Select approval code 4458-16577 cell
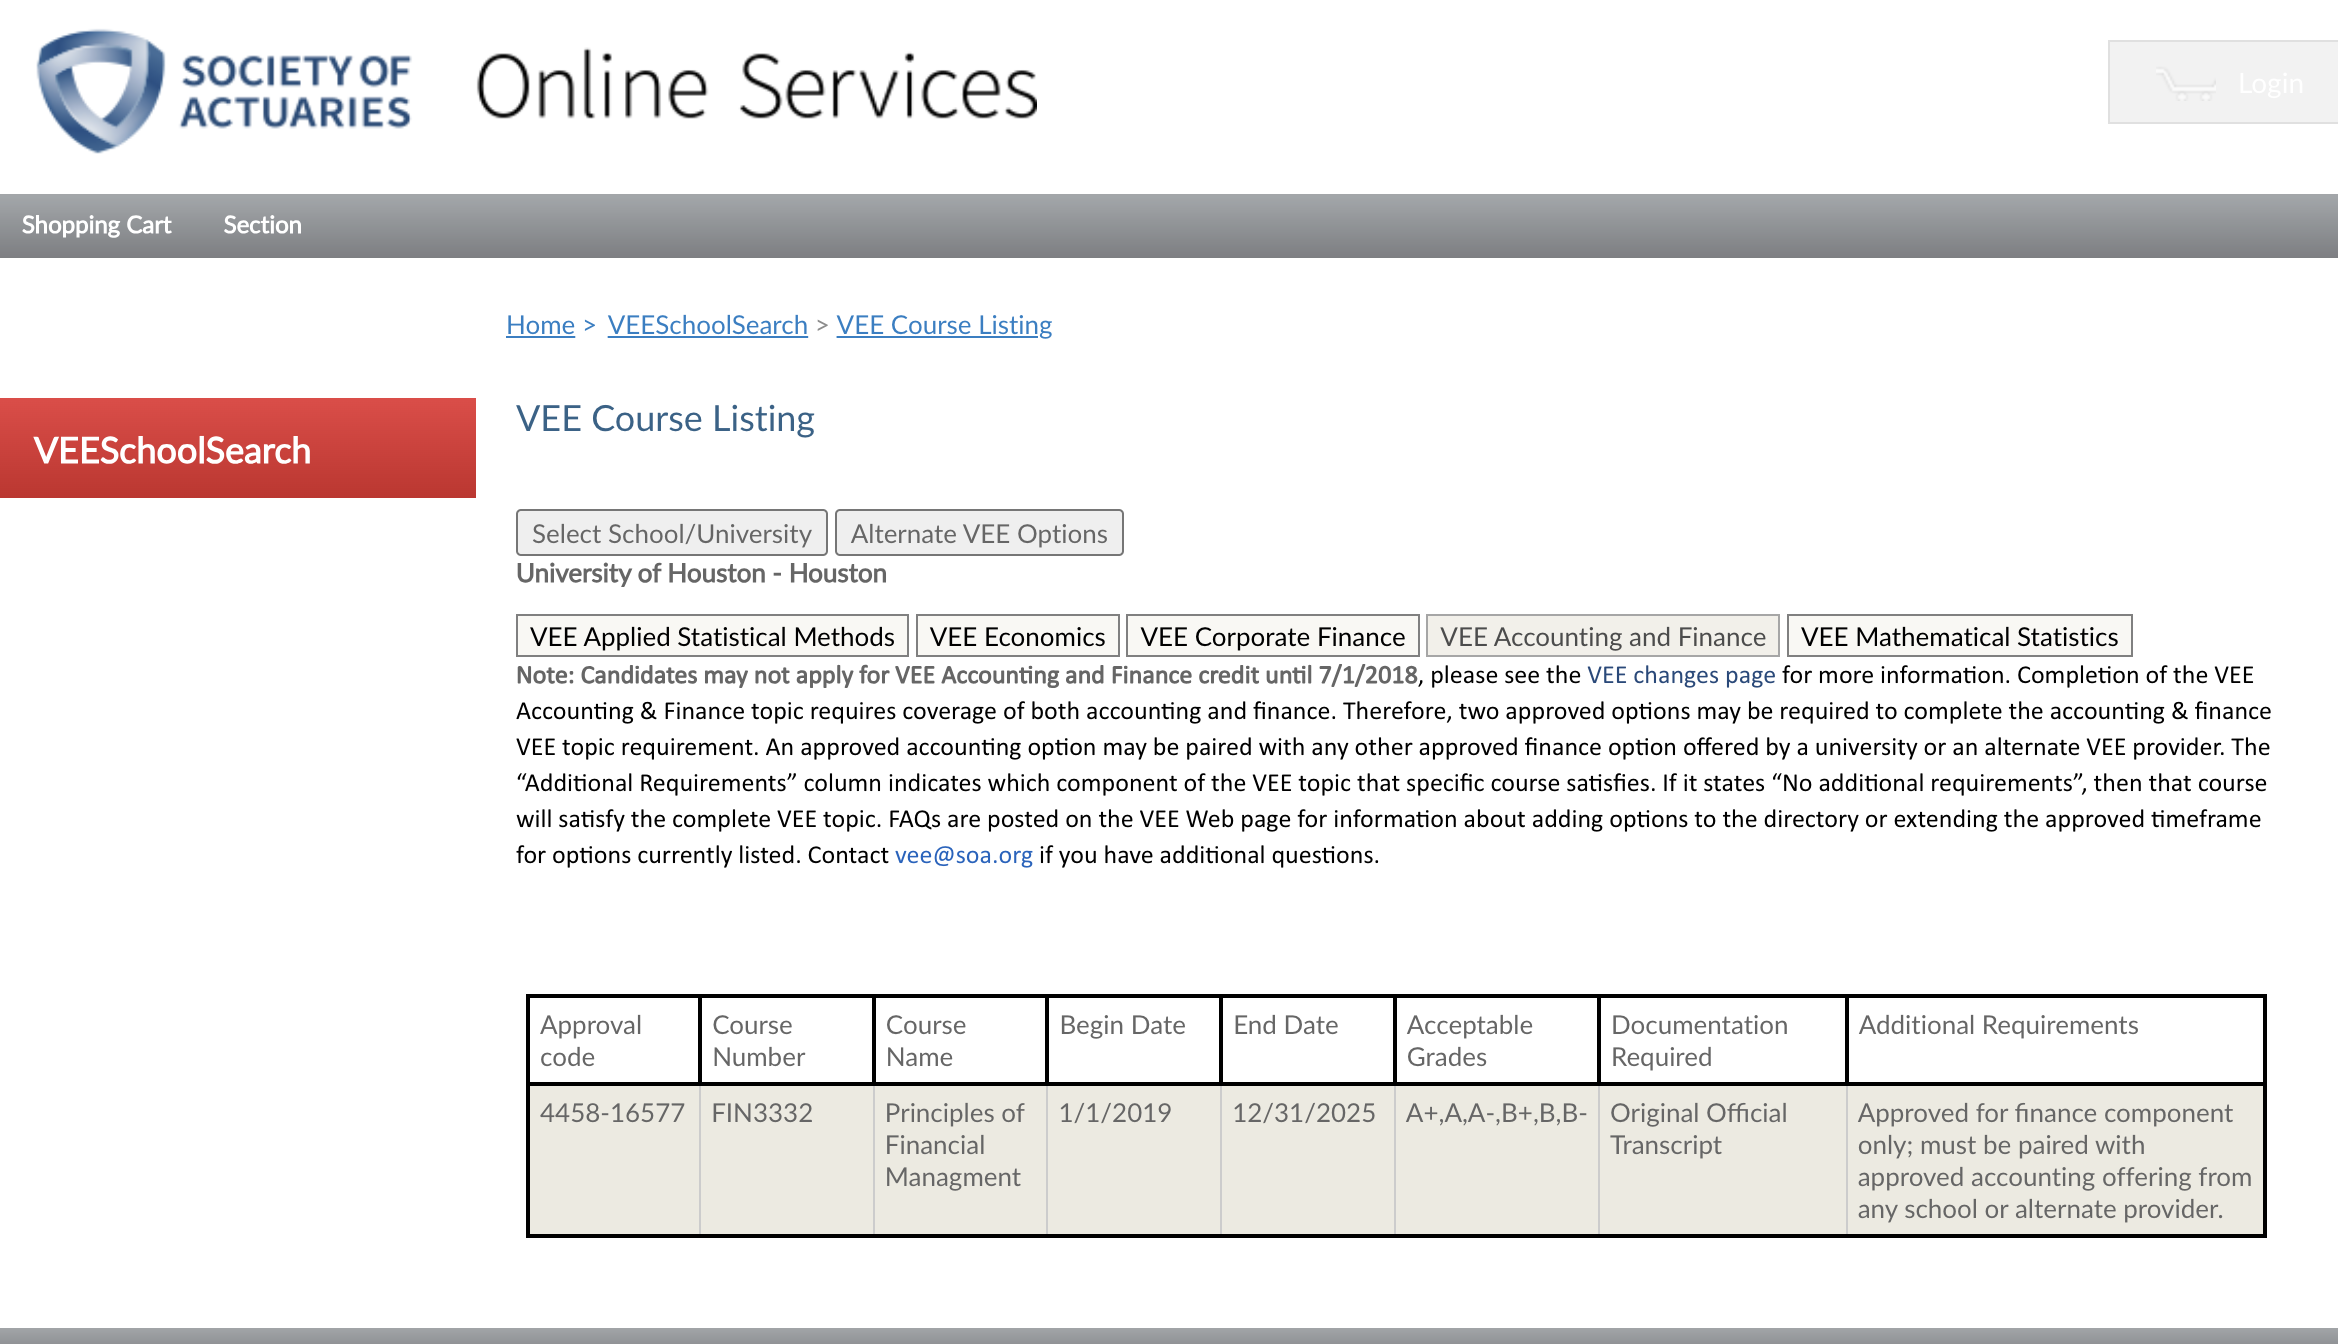The image size is (2338, 1344). tap(613, 1160)
